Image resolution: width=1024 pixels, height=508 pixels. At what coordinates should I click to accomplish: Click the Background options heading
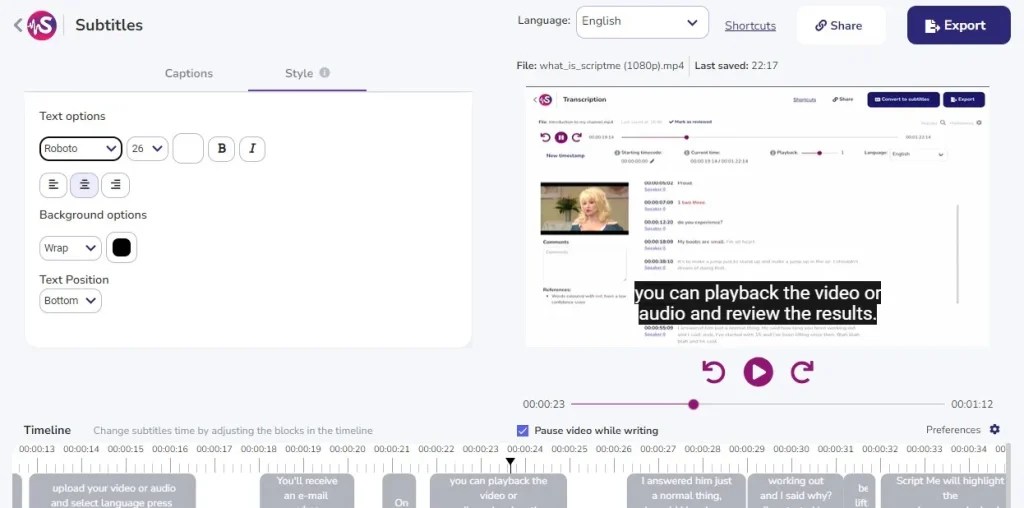pos(93,215)
